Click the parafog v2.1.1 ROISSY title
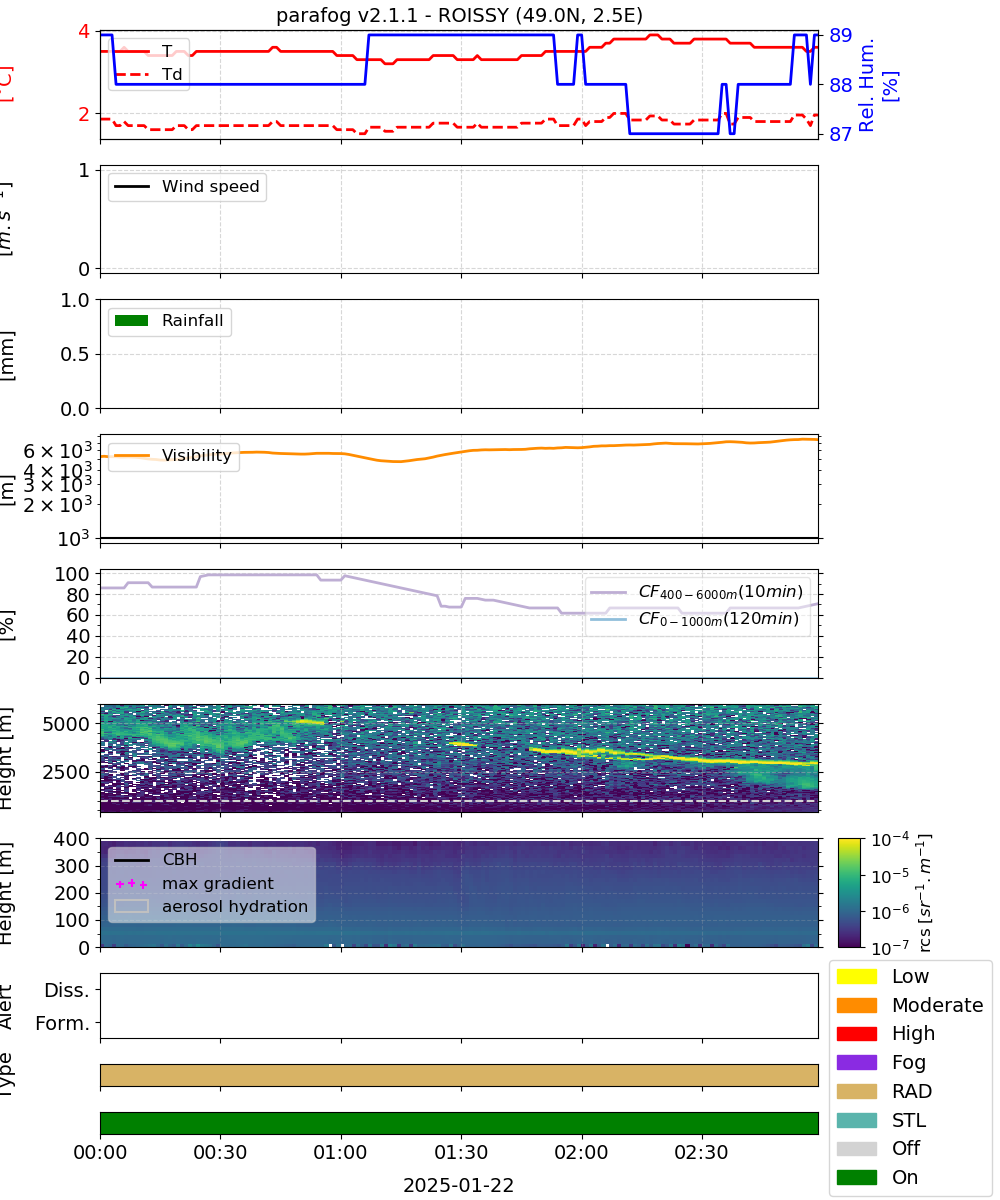Screen dimensions: 1000x1200 tap(460, 15)
